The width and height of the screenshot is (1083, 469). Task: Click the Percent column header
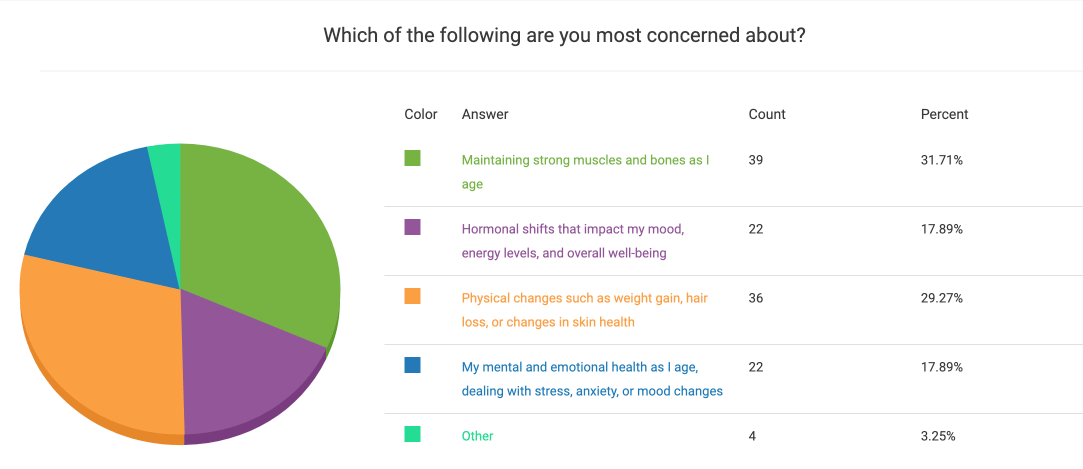pyautogui.click(x=944, y=114)
